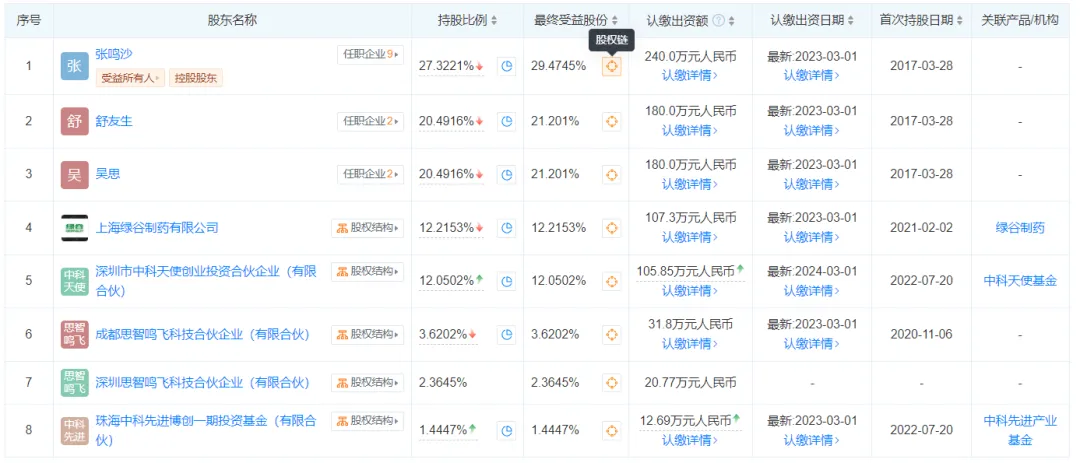
Task: Click the 上海绿谷制药 company logo
Action: (x=74, y=227)
